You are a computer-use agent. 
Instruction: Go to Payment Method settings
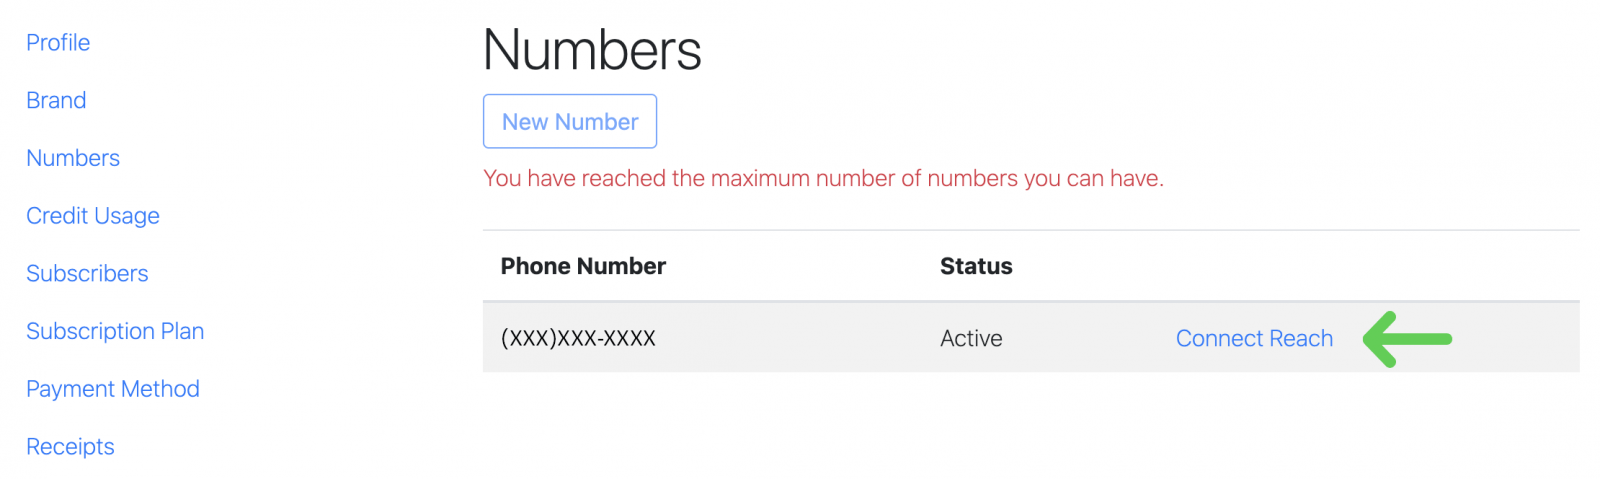click(x=113, y=389)
